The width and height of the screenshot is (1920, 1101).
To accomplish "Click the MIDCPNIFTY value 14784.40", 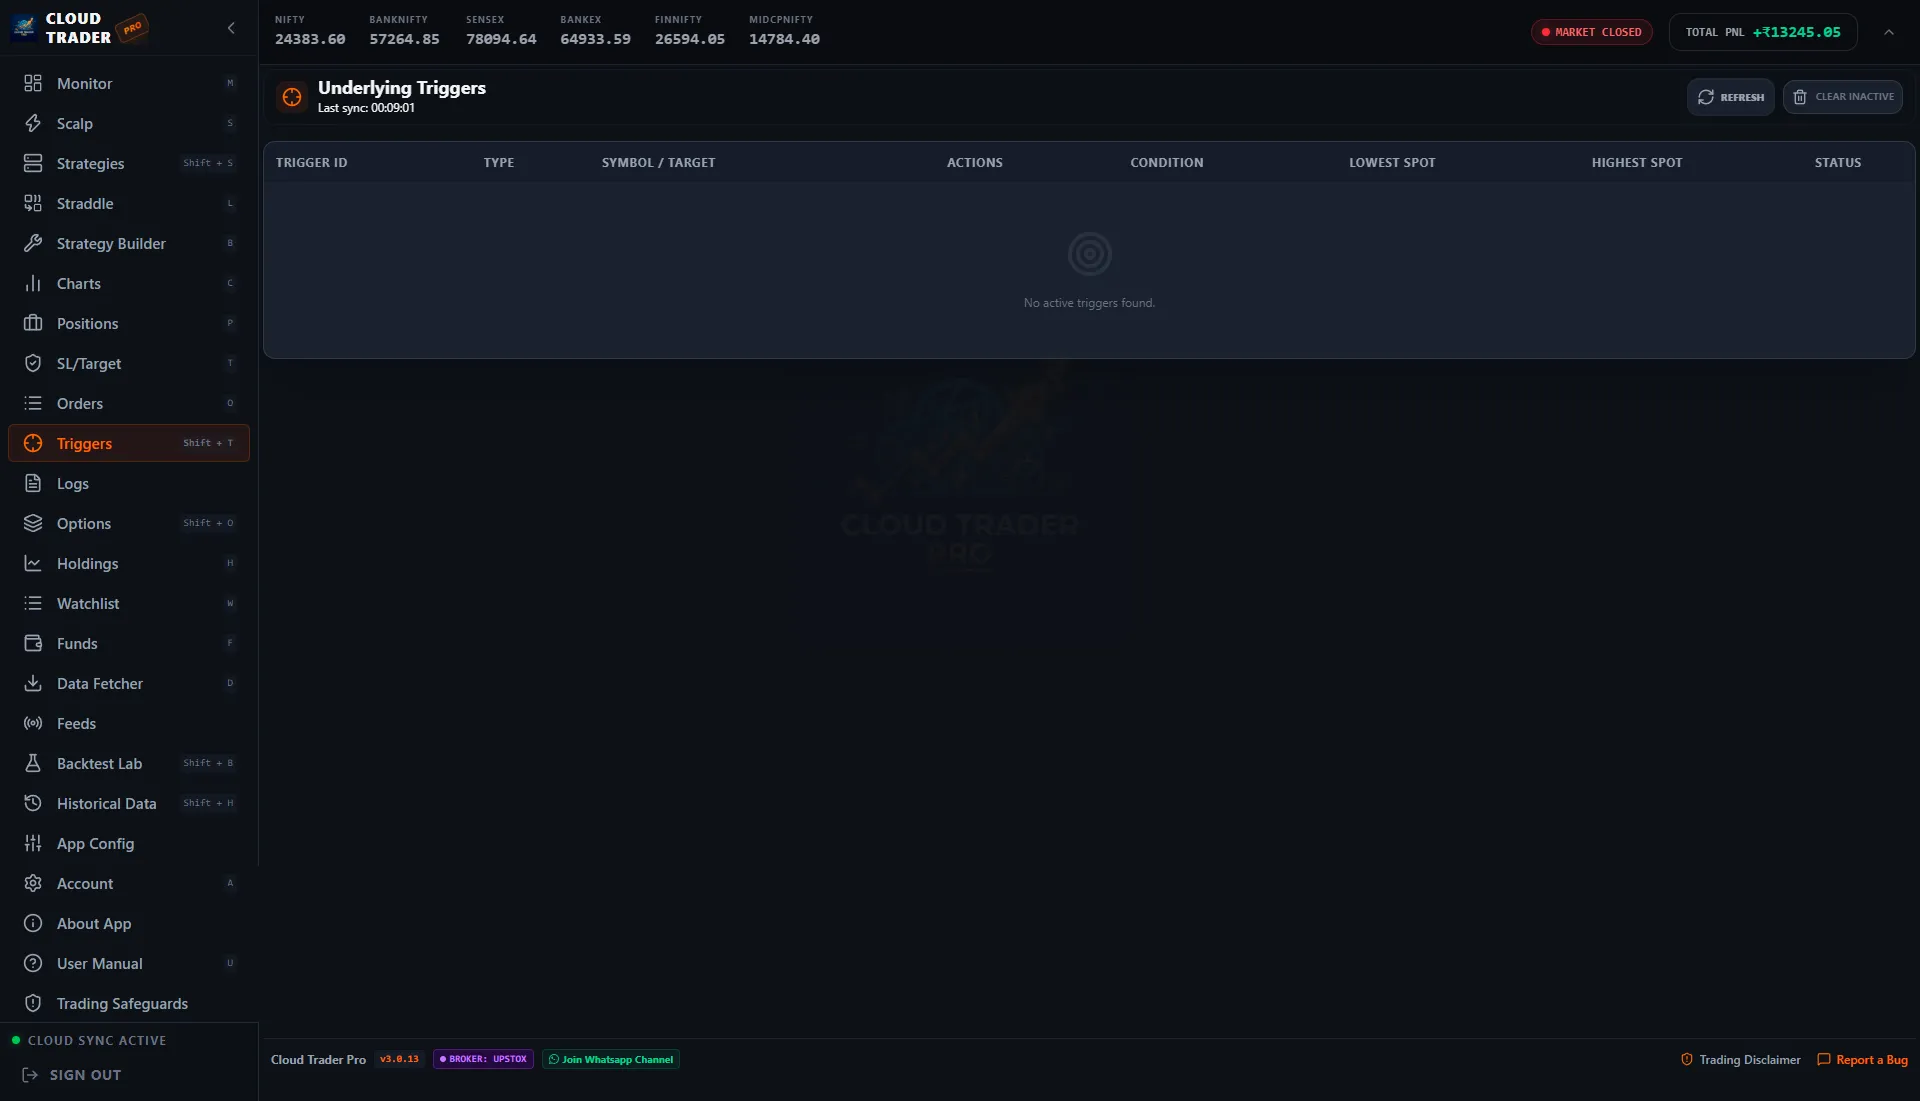I will click(x=784, y=39).
